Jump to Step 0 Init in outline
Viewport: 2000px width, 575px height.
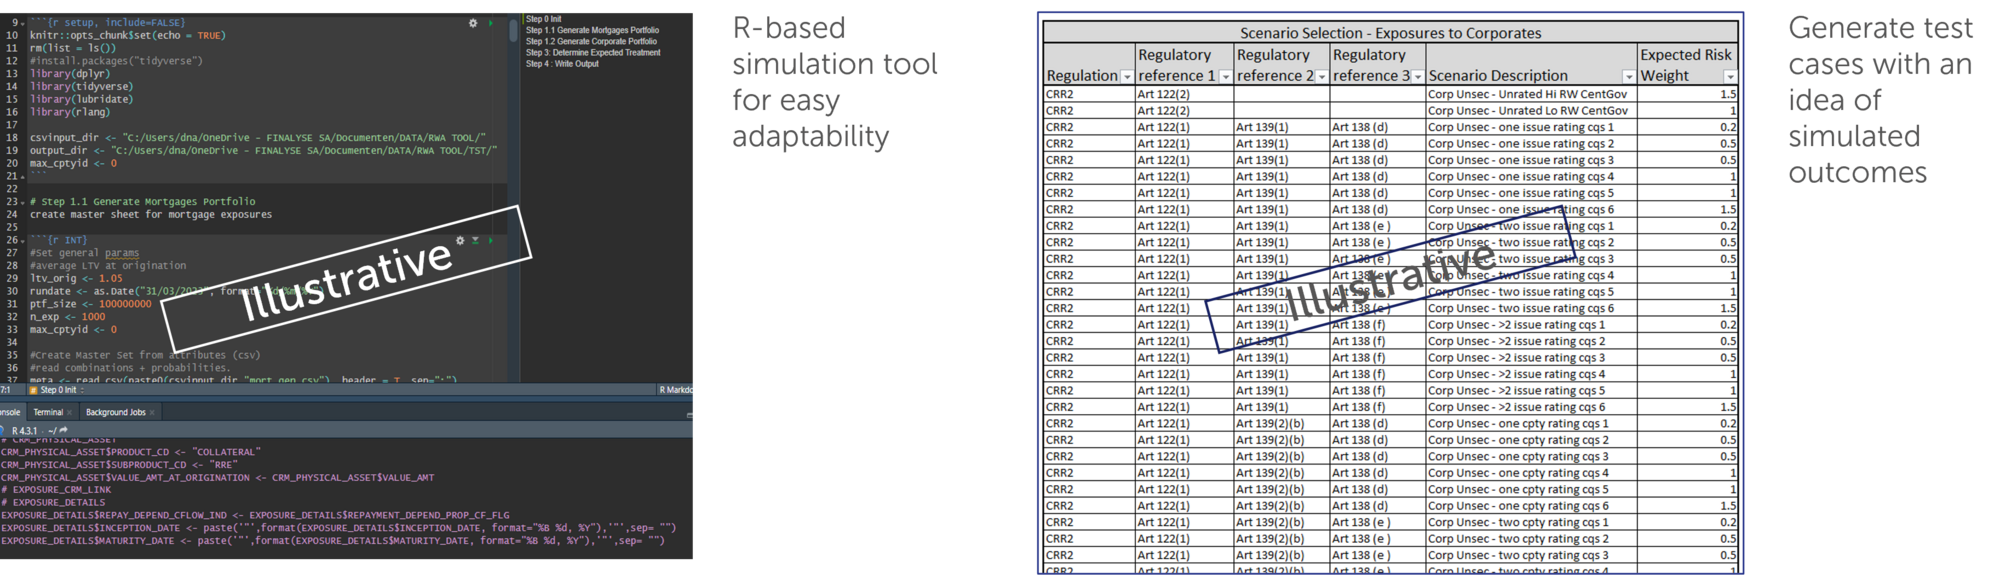[x=544, y=19]
